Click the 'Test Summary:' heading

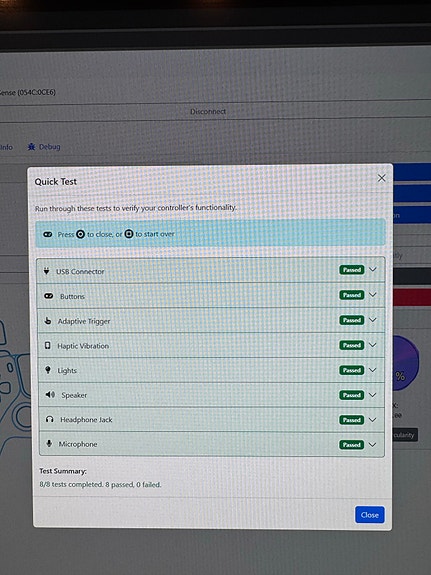(x=63, y=471)
